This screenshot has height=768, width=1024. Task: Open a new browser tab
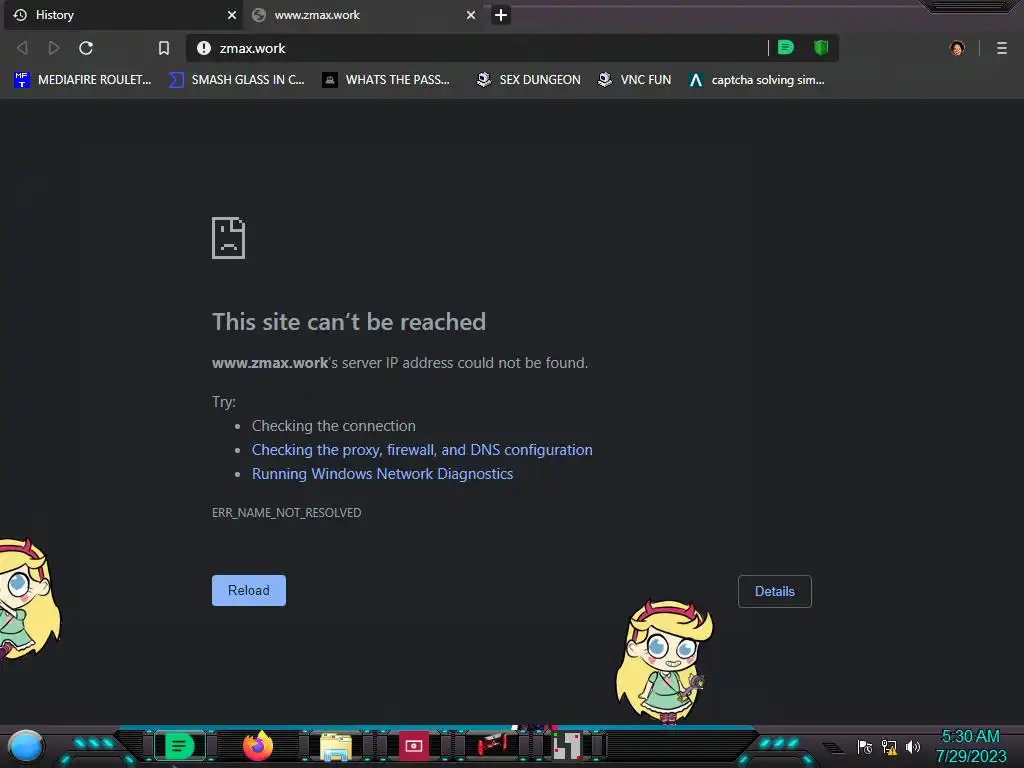[x=501, y=15]
